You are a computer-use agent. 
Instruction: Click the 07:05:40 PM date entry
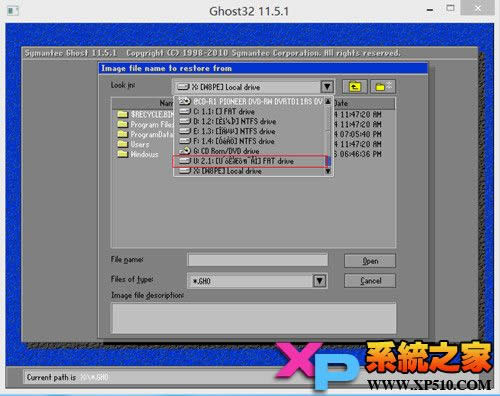tap(358, 134)
